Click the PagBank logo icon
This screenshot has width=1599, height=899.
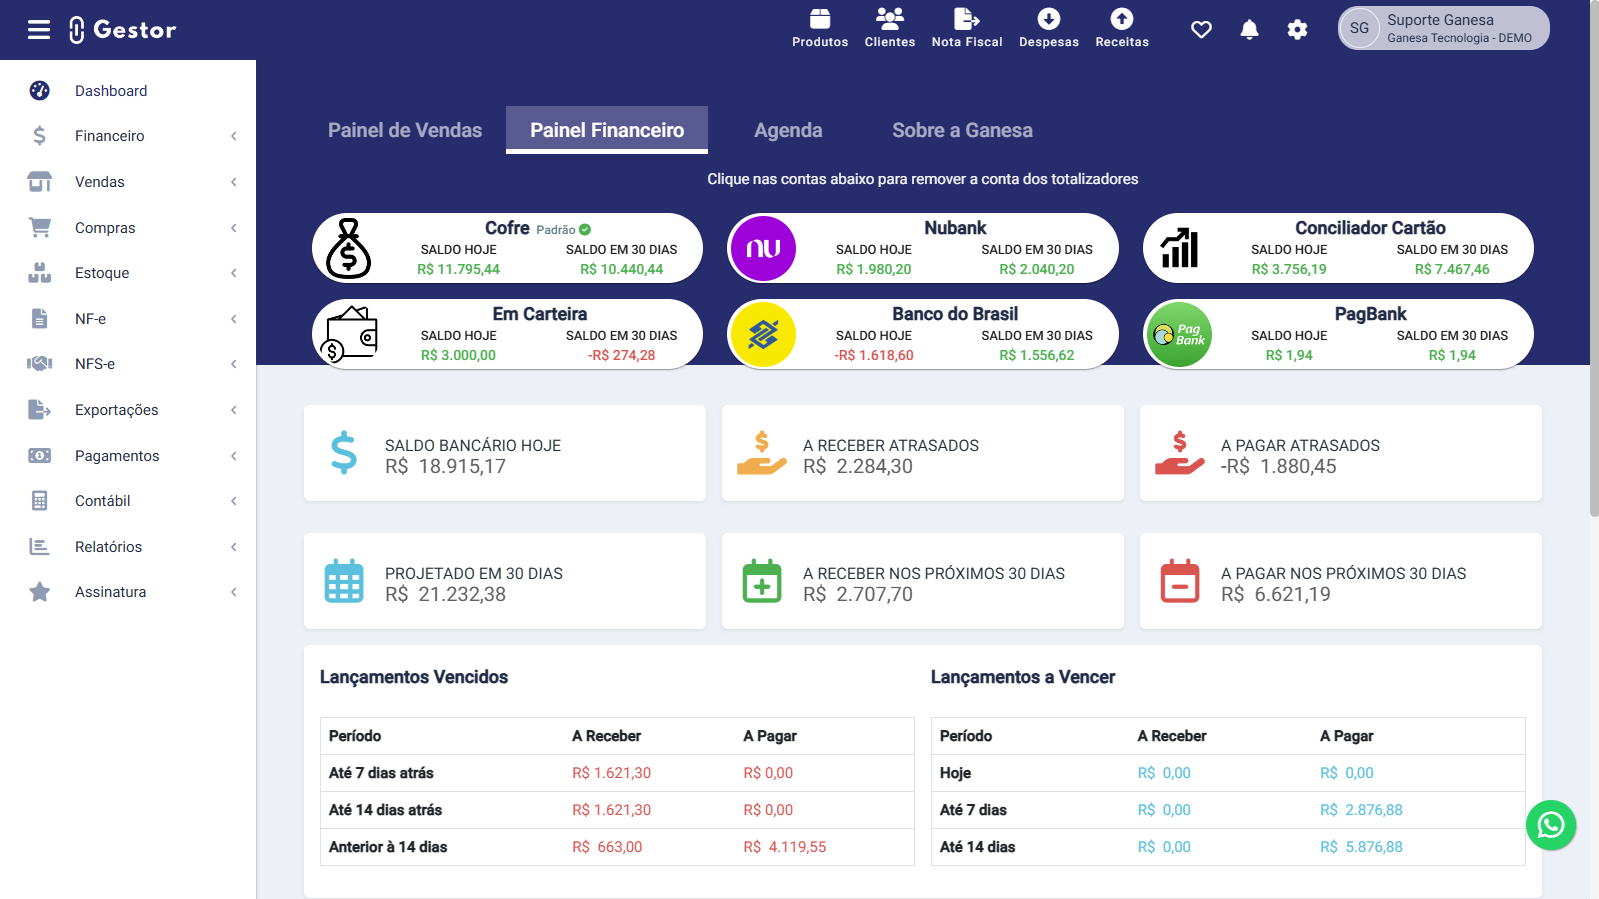point(1179,334)
